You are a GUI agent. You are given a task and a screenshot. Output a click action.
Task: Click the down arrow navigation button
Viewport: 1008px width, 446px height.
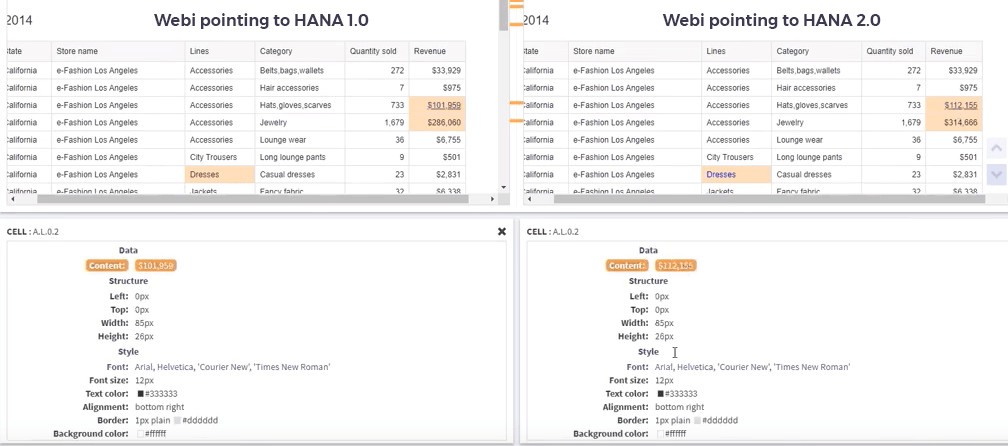pos(996,174)
